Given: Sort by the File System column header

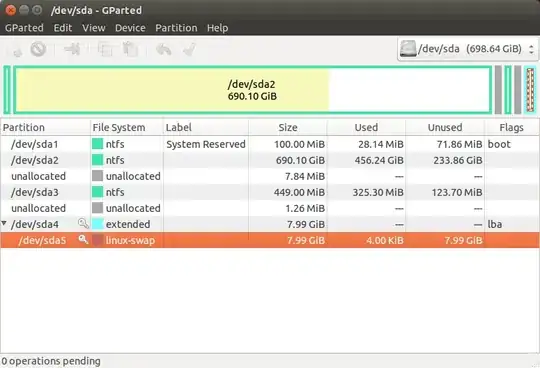Looking at the screenshot, I should [x=127, y=127].
